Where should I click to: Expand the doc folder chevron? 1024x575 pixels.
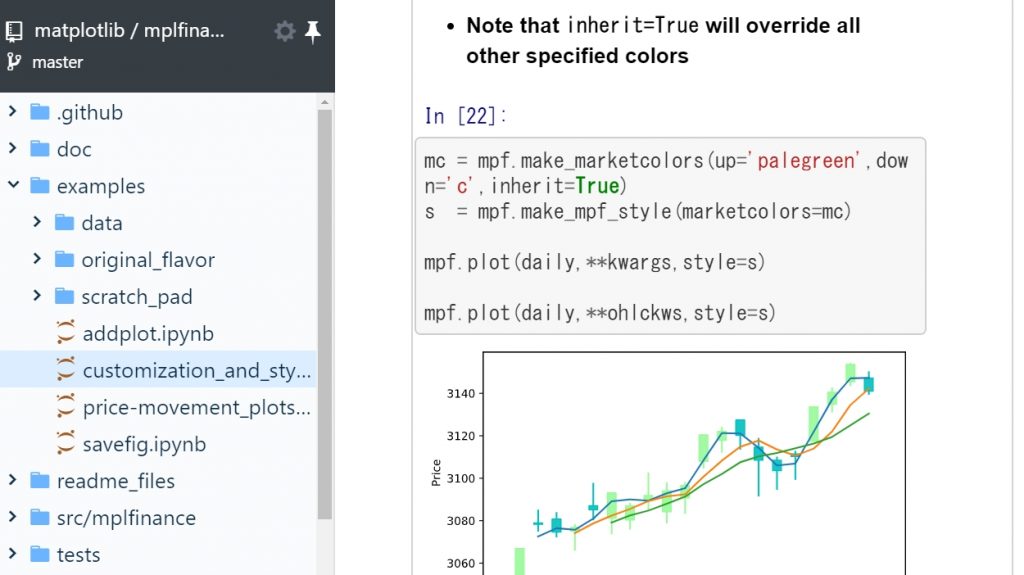pos(13,149)
